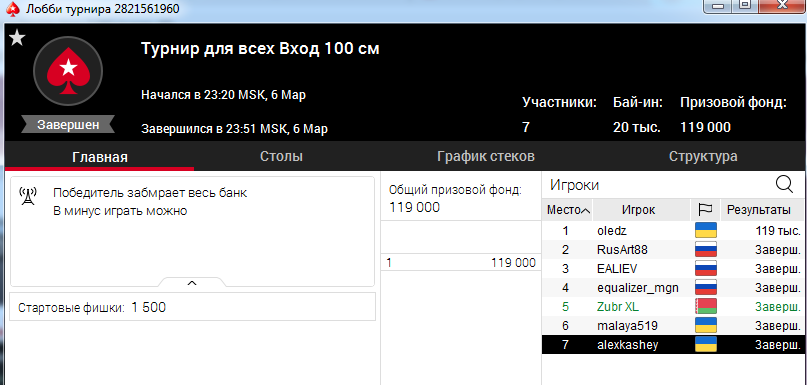The image size is (807, 385).
Task: Click the broadcast antenna announcement icon
Action: tap(28, 196)
